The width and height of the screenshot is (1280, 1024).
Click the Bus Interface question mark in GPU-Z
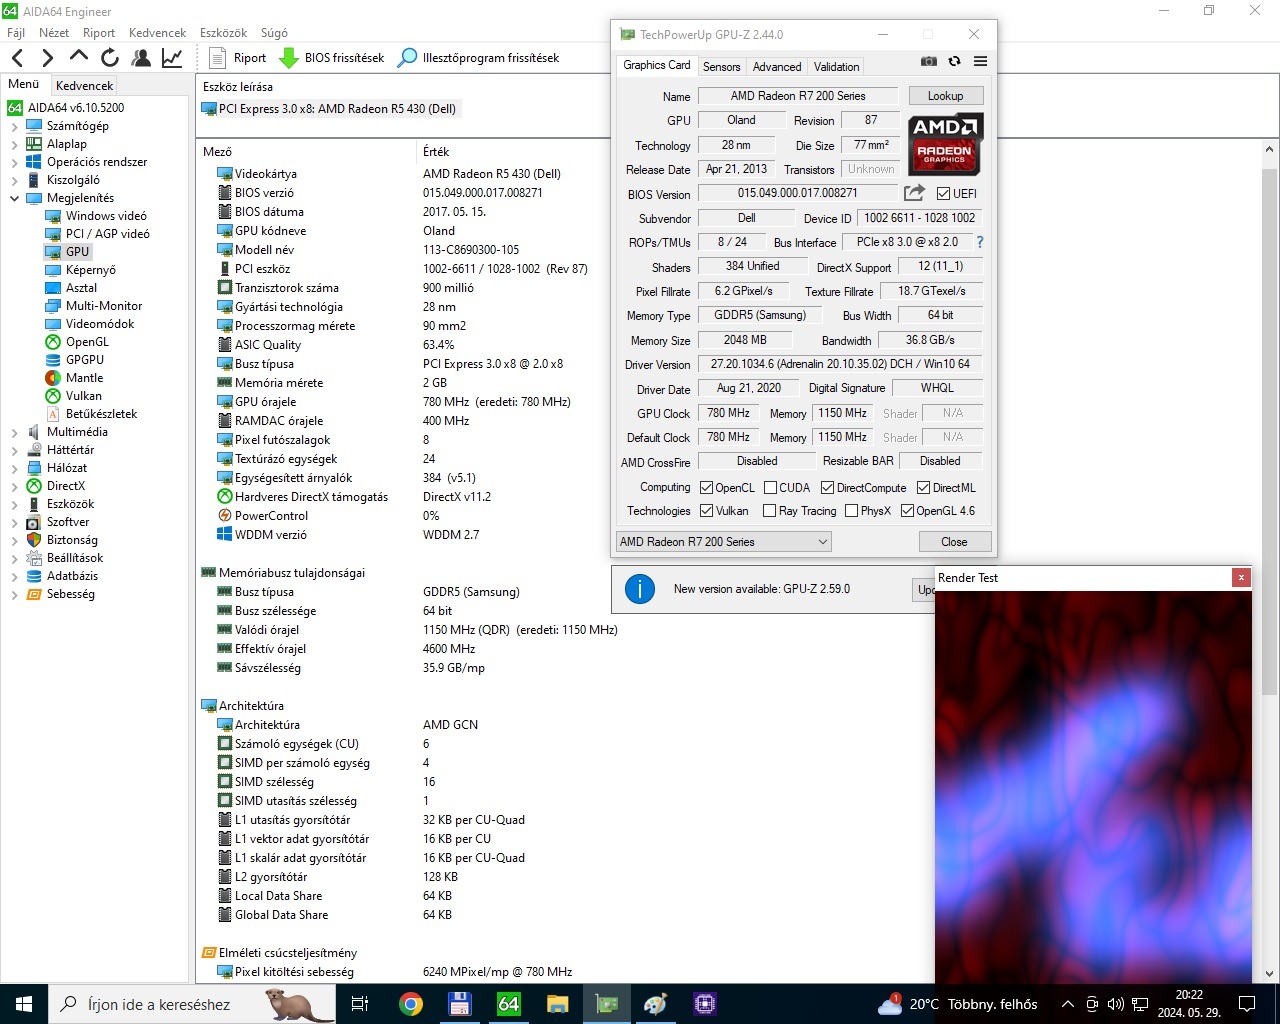980,242
